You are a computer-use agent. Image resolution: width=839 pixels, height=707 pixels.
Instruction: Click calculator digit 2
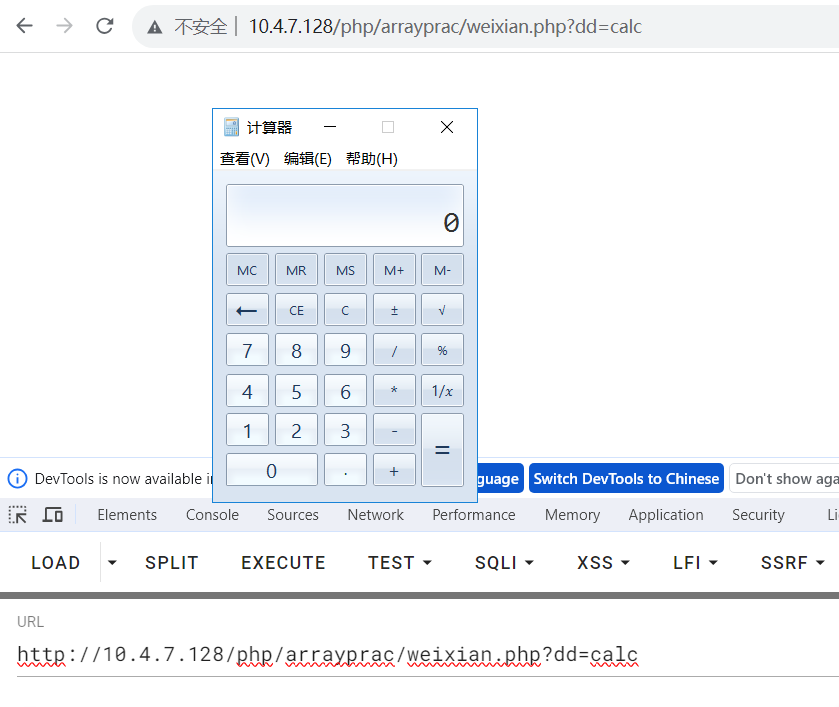(296, 430)
